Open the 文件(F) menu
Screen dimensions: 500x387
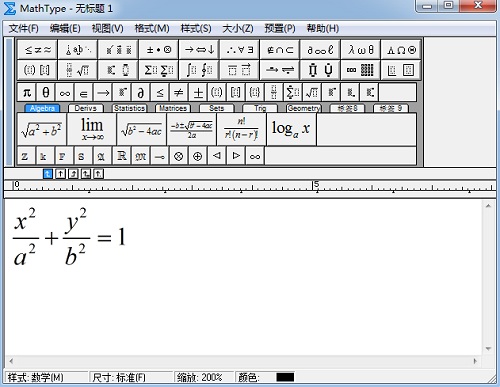[x=23, y=28]
